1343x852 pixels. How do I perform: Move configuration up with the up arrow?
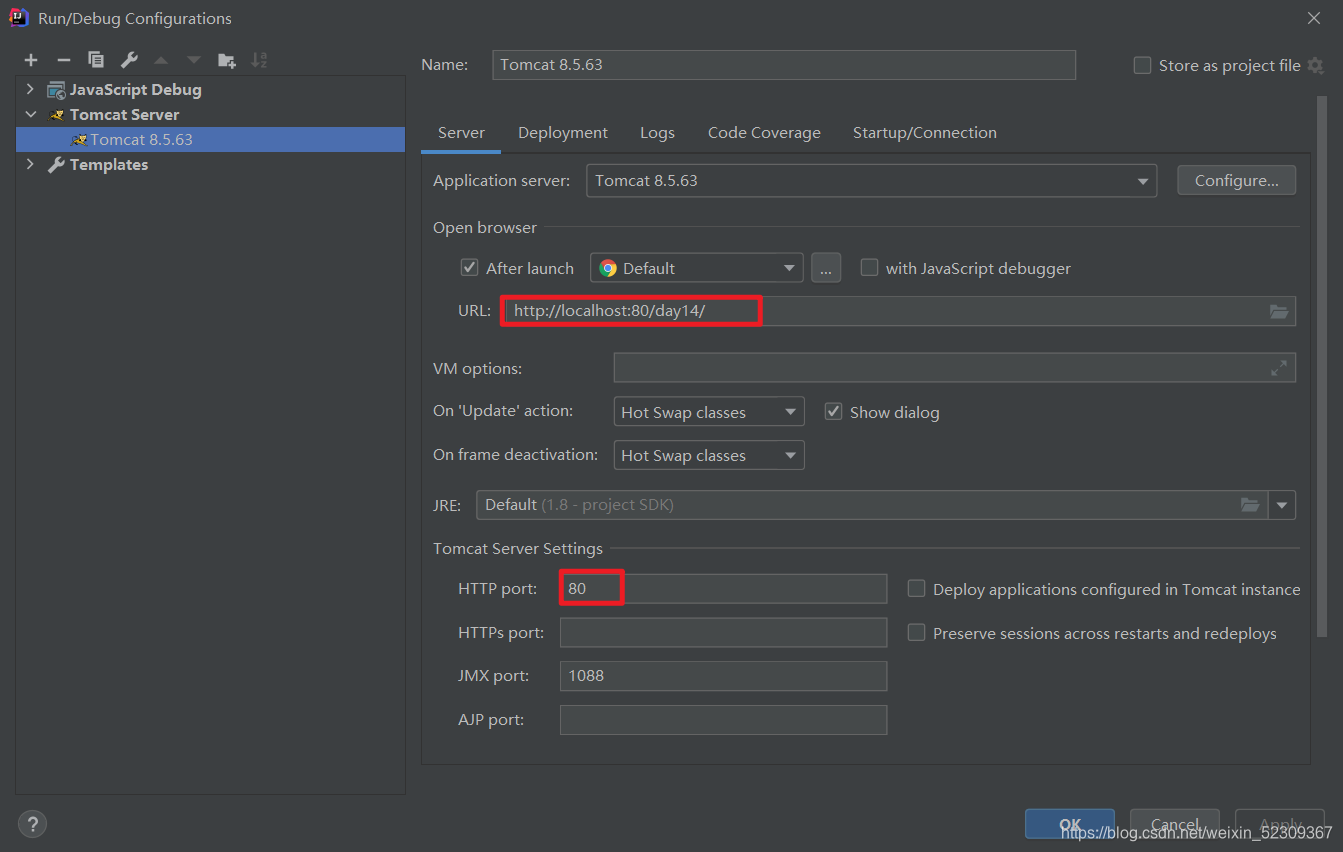pos(161,60)
